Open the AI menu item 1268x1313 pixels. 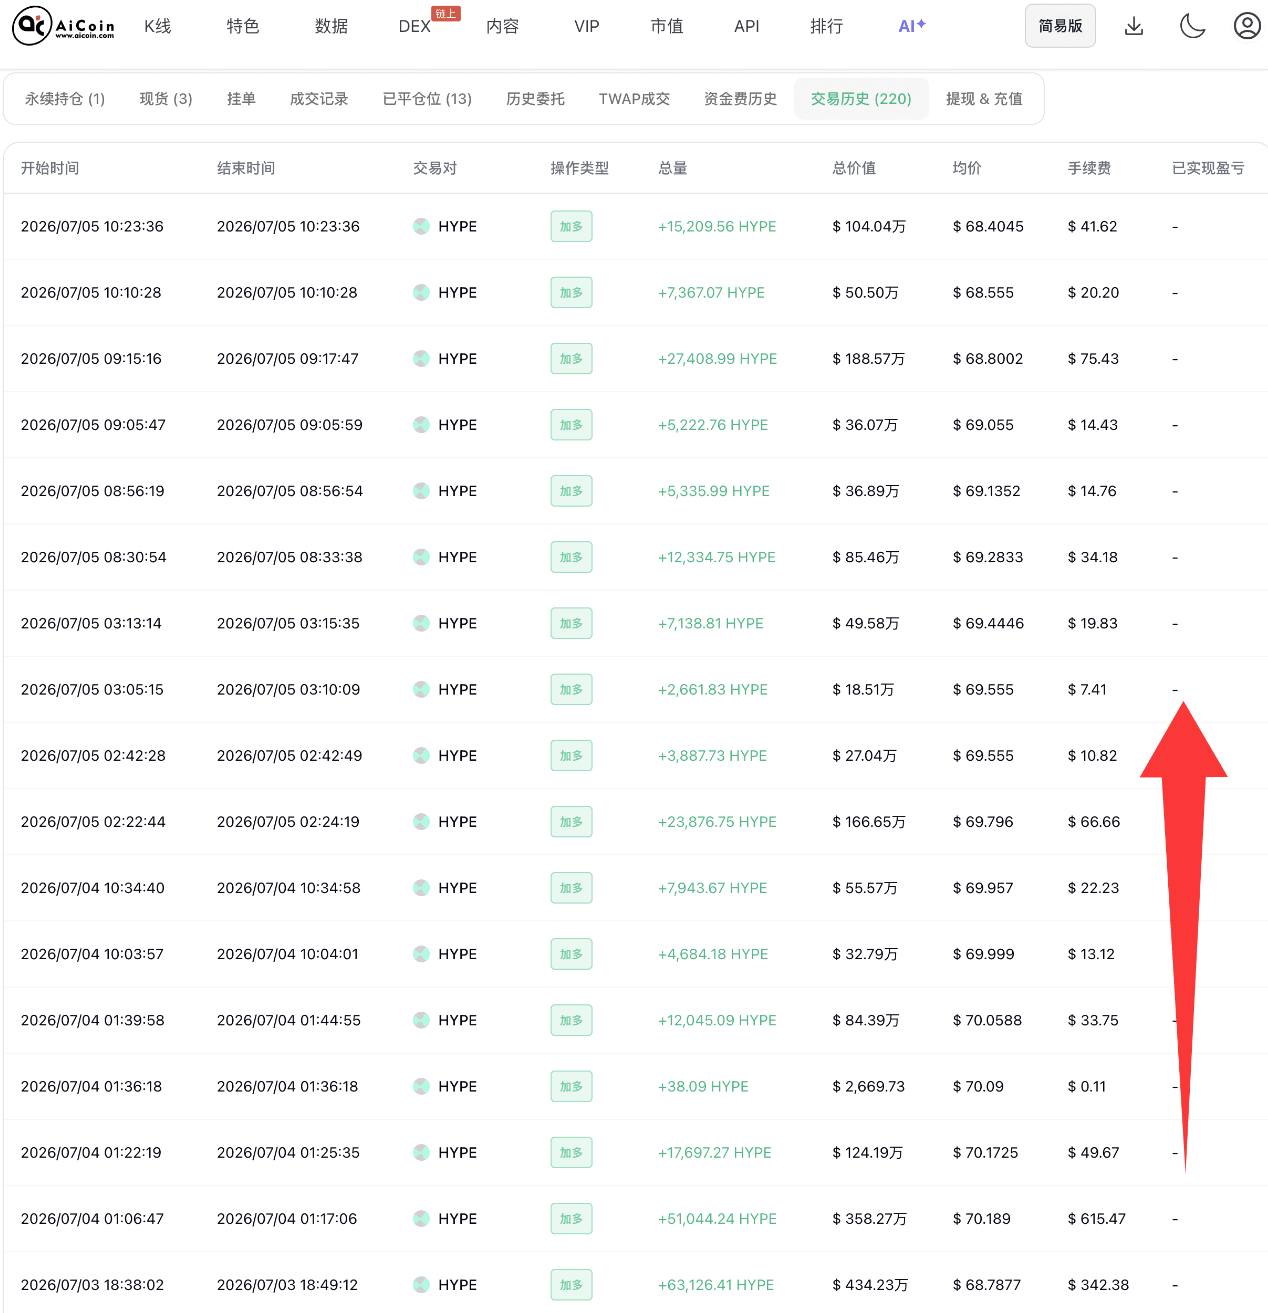[912, 26]
